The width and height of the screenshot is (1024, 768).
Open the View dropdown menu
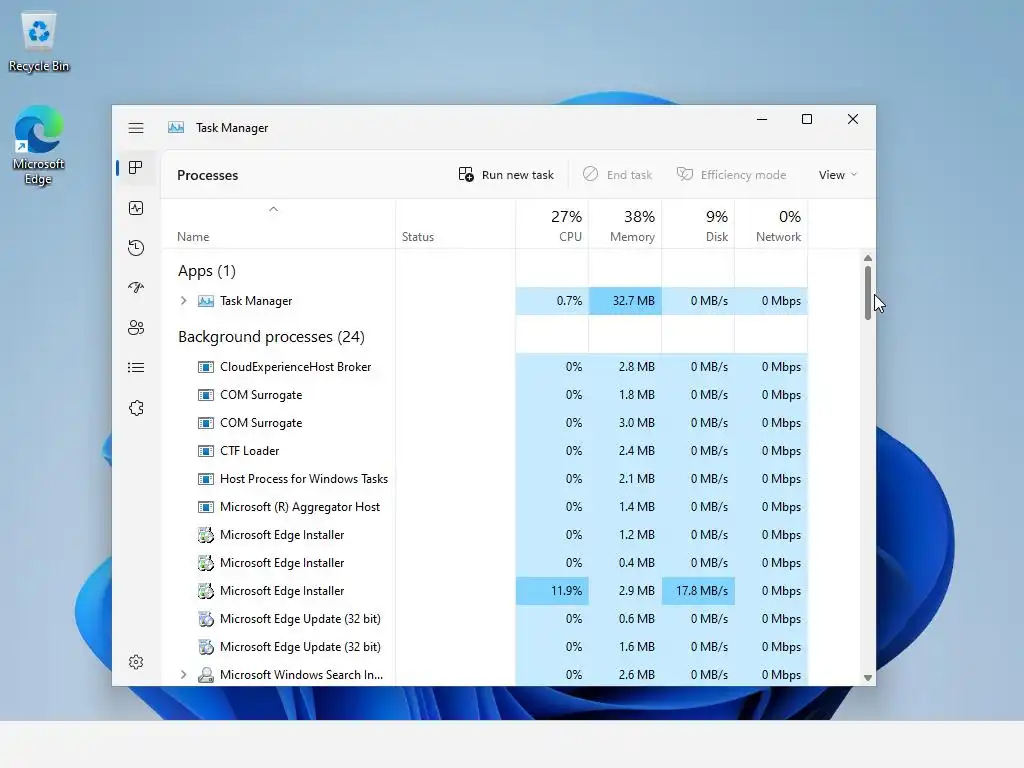[838, 174]
